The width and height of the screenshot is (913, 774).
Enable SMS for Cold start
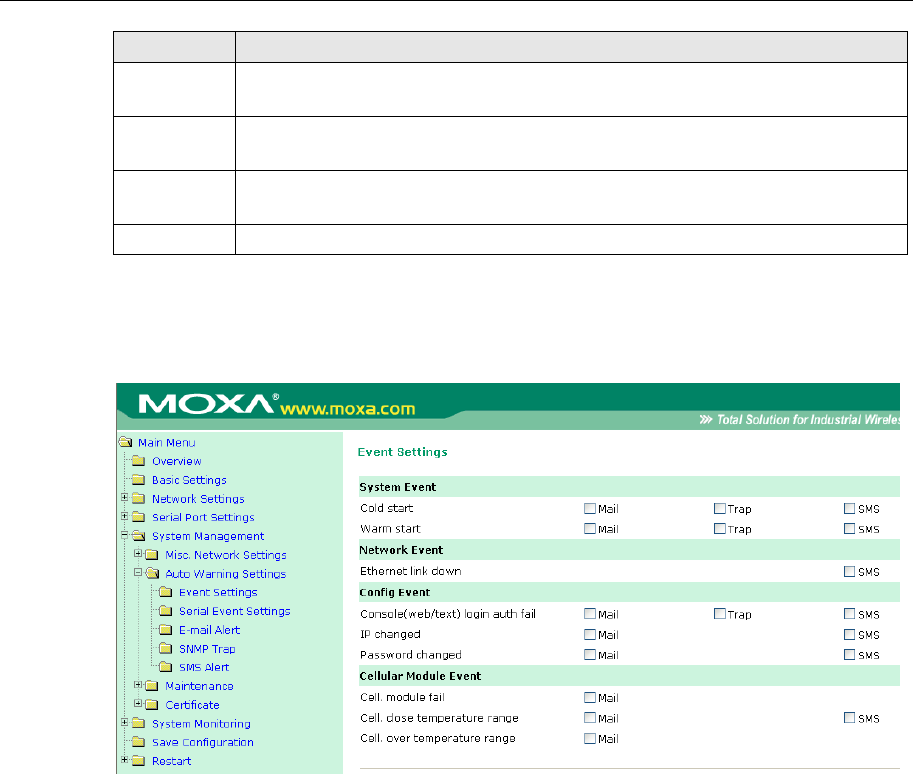pyautogui.click(x=850, y=508)
